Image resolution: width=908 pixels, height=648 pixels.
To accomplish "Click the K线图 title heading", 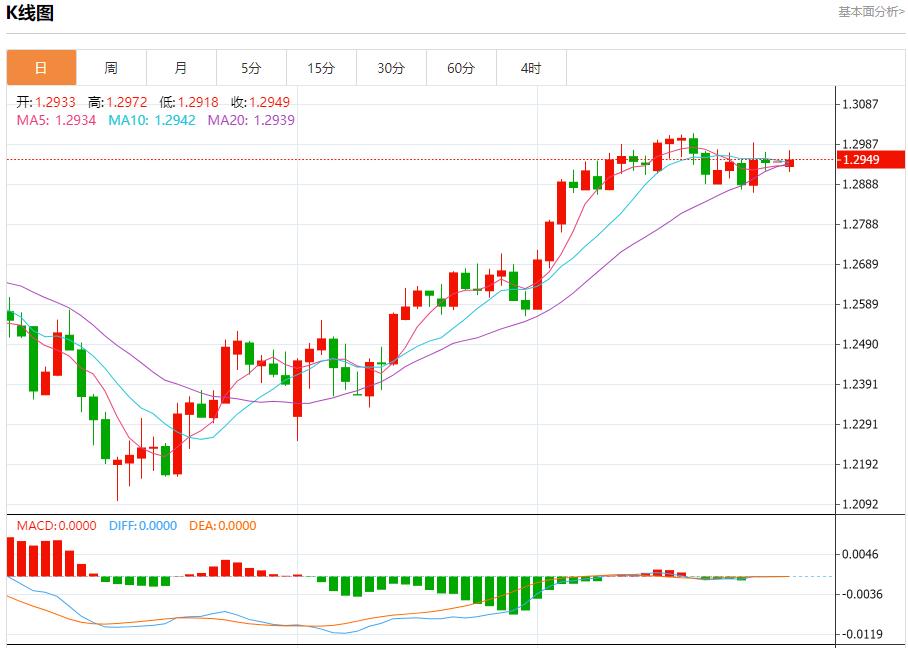I will (x=31, y=13).
